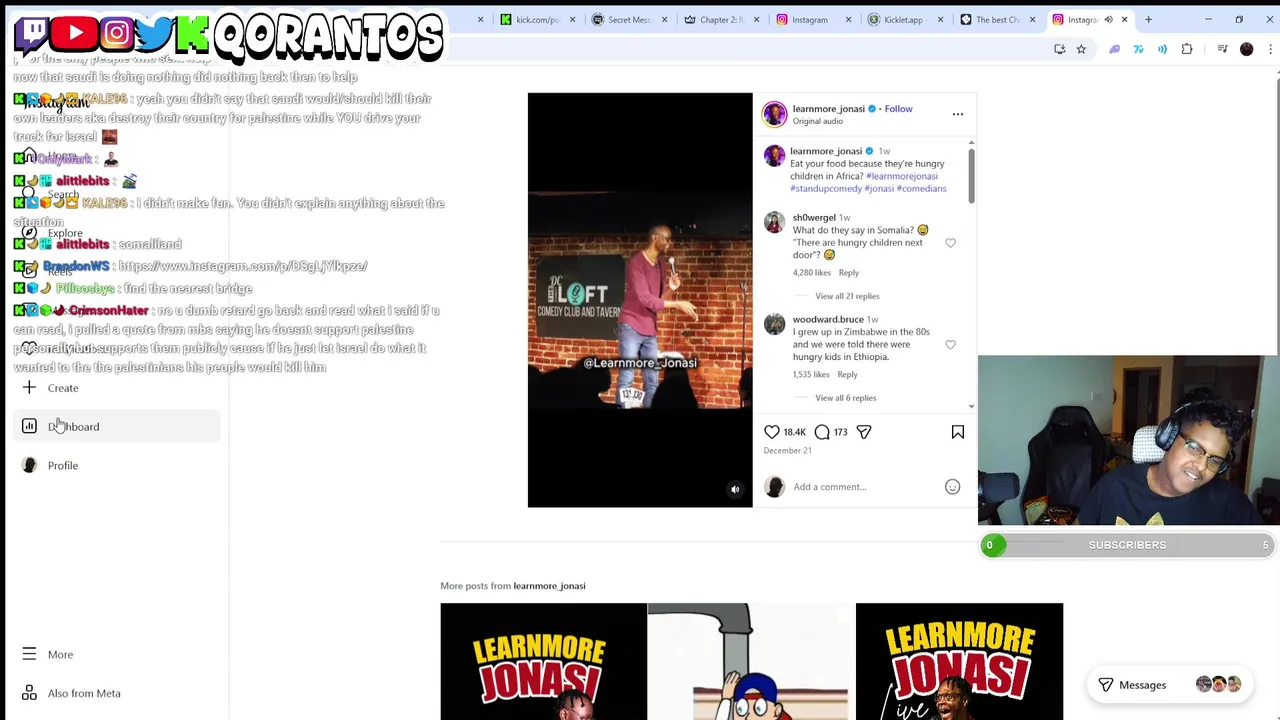1280x720 pixels.
Task: Open Dashboard from the Instagram sidebar
Action: [x=118, y=427]
